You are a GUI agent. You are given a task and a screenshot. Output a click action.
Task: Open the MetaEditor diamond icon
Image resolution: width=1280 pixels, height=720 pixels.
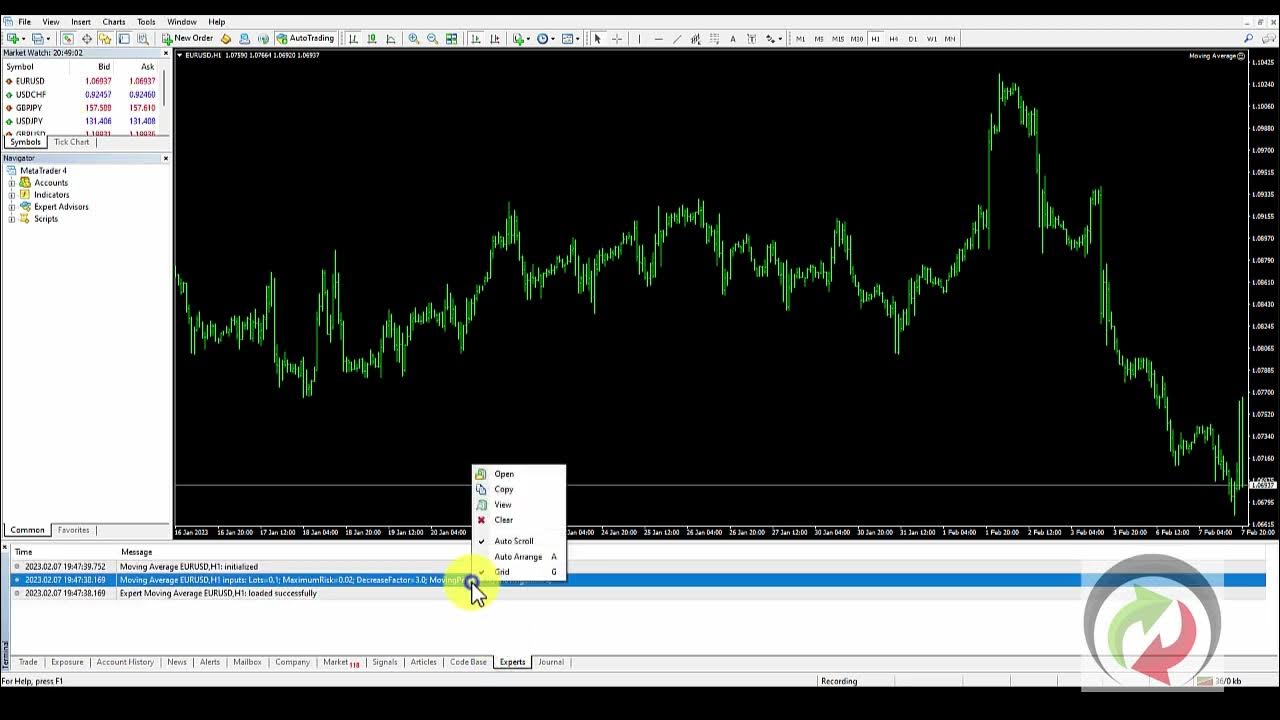tap(226, 39)
